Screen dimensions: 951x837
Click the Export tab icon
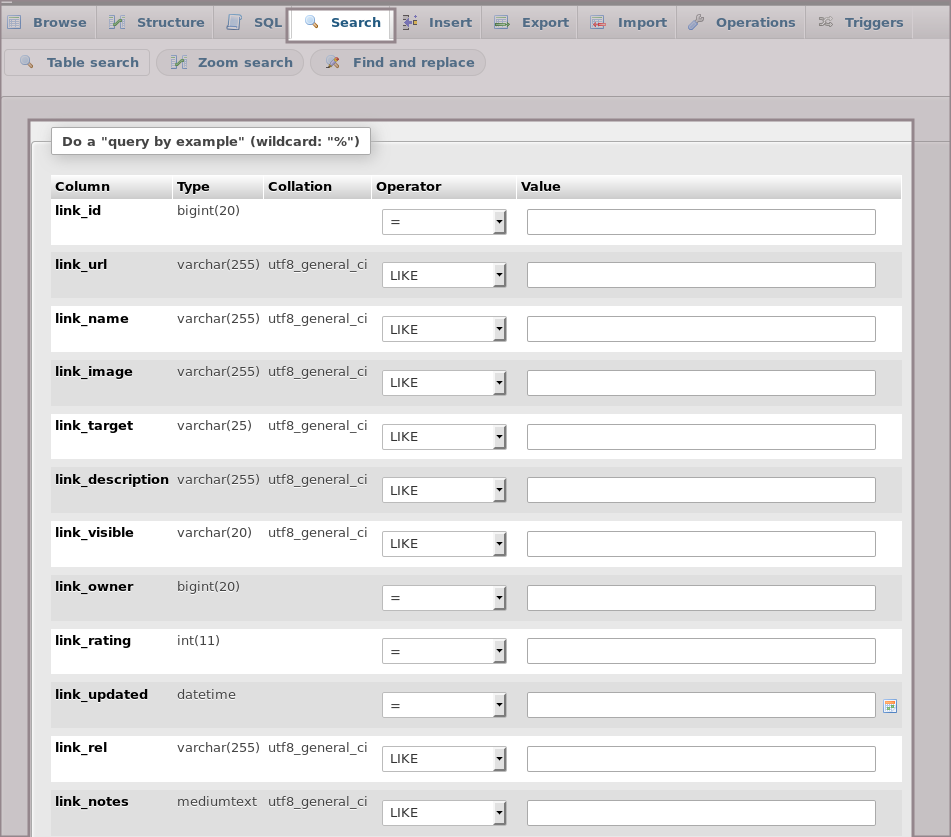click(x=502, y=22)
